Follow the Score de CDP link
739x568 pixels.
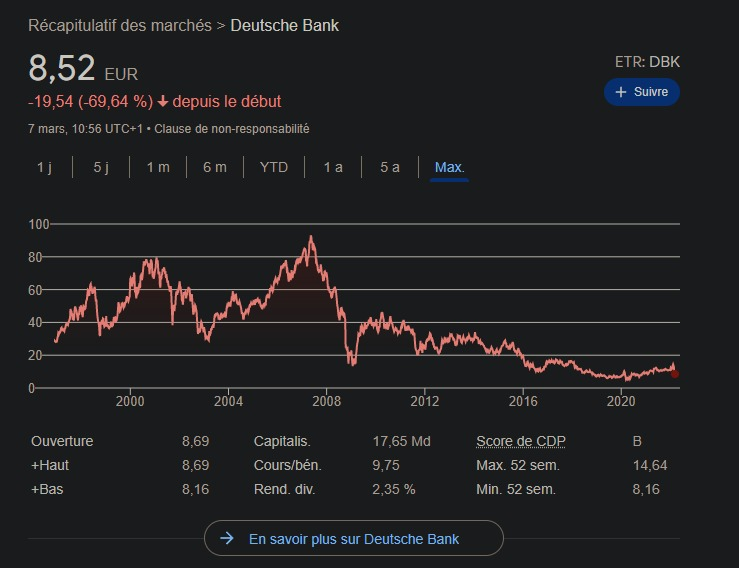click(x=520, y=441)
